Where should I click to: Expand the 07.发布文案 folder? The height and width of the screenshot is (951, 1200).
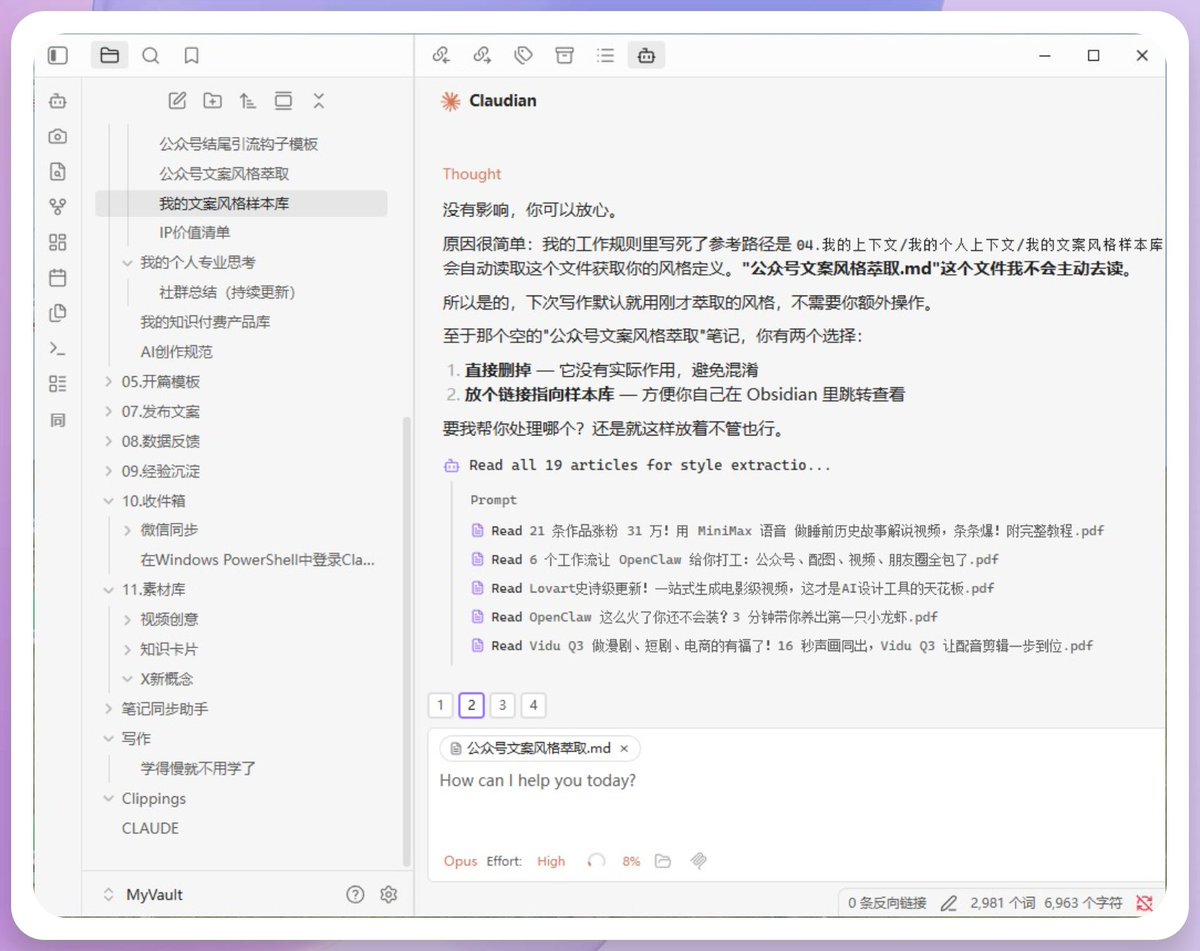109,412
